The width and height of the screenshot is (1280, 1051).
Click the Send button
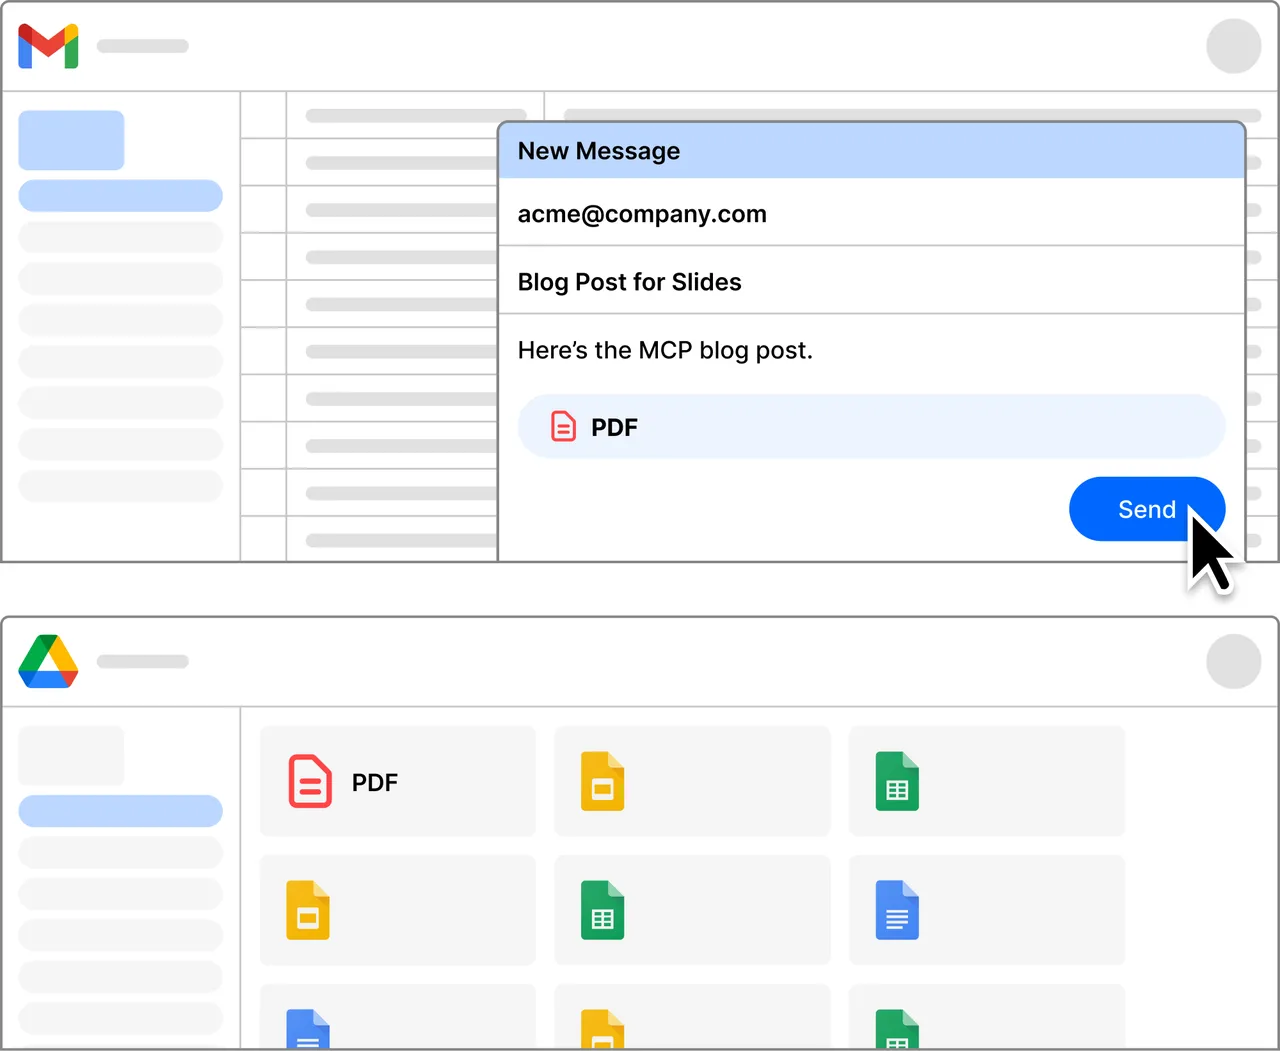(x=1146, y=509)
